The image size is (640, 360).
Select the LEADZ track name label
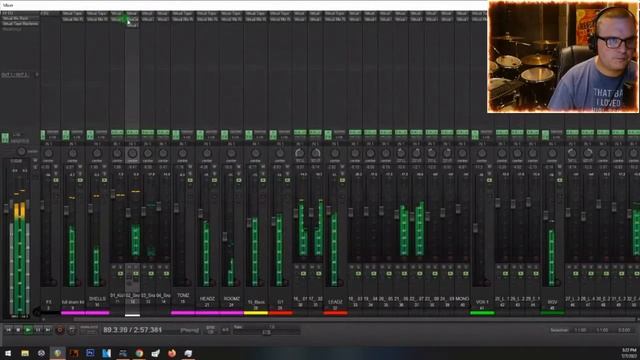pyautogui.click(x=335, y=302)
